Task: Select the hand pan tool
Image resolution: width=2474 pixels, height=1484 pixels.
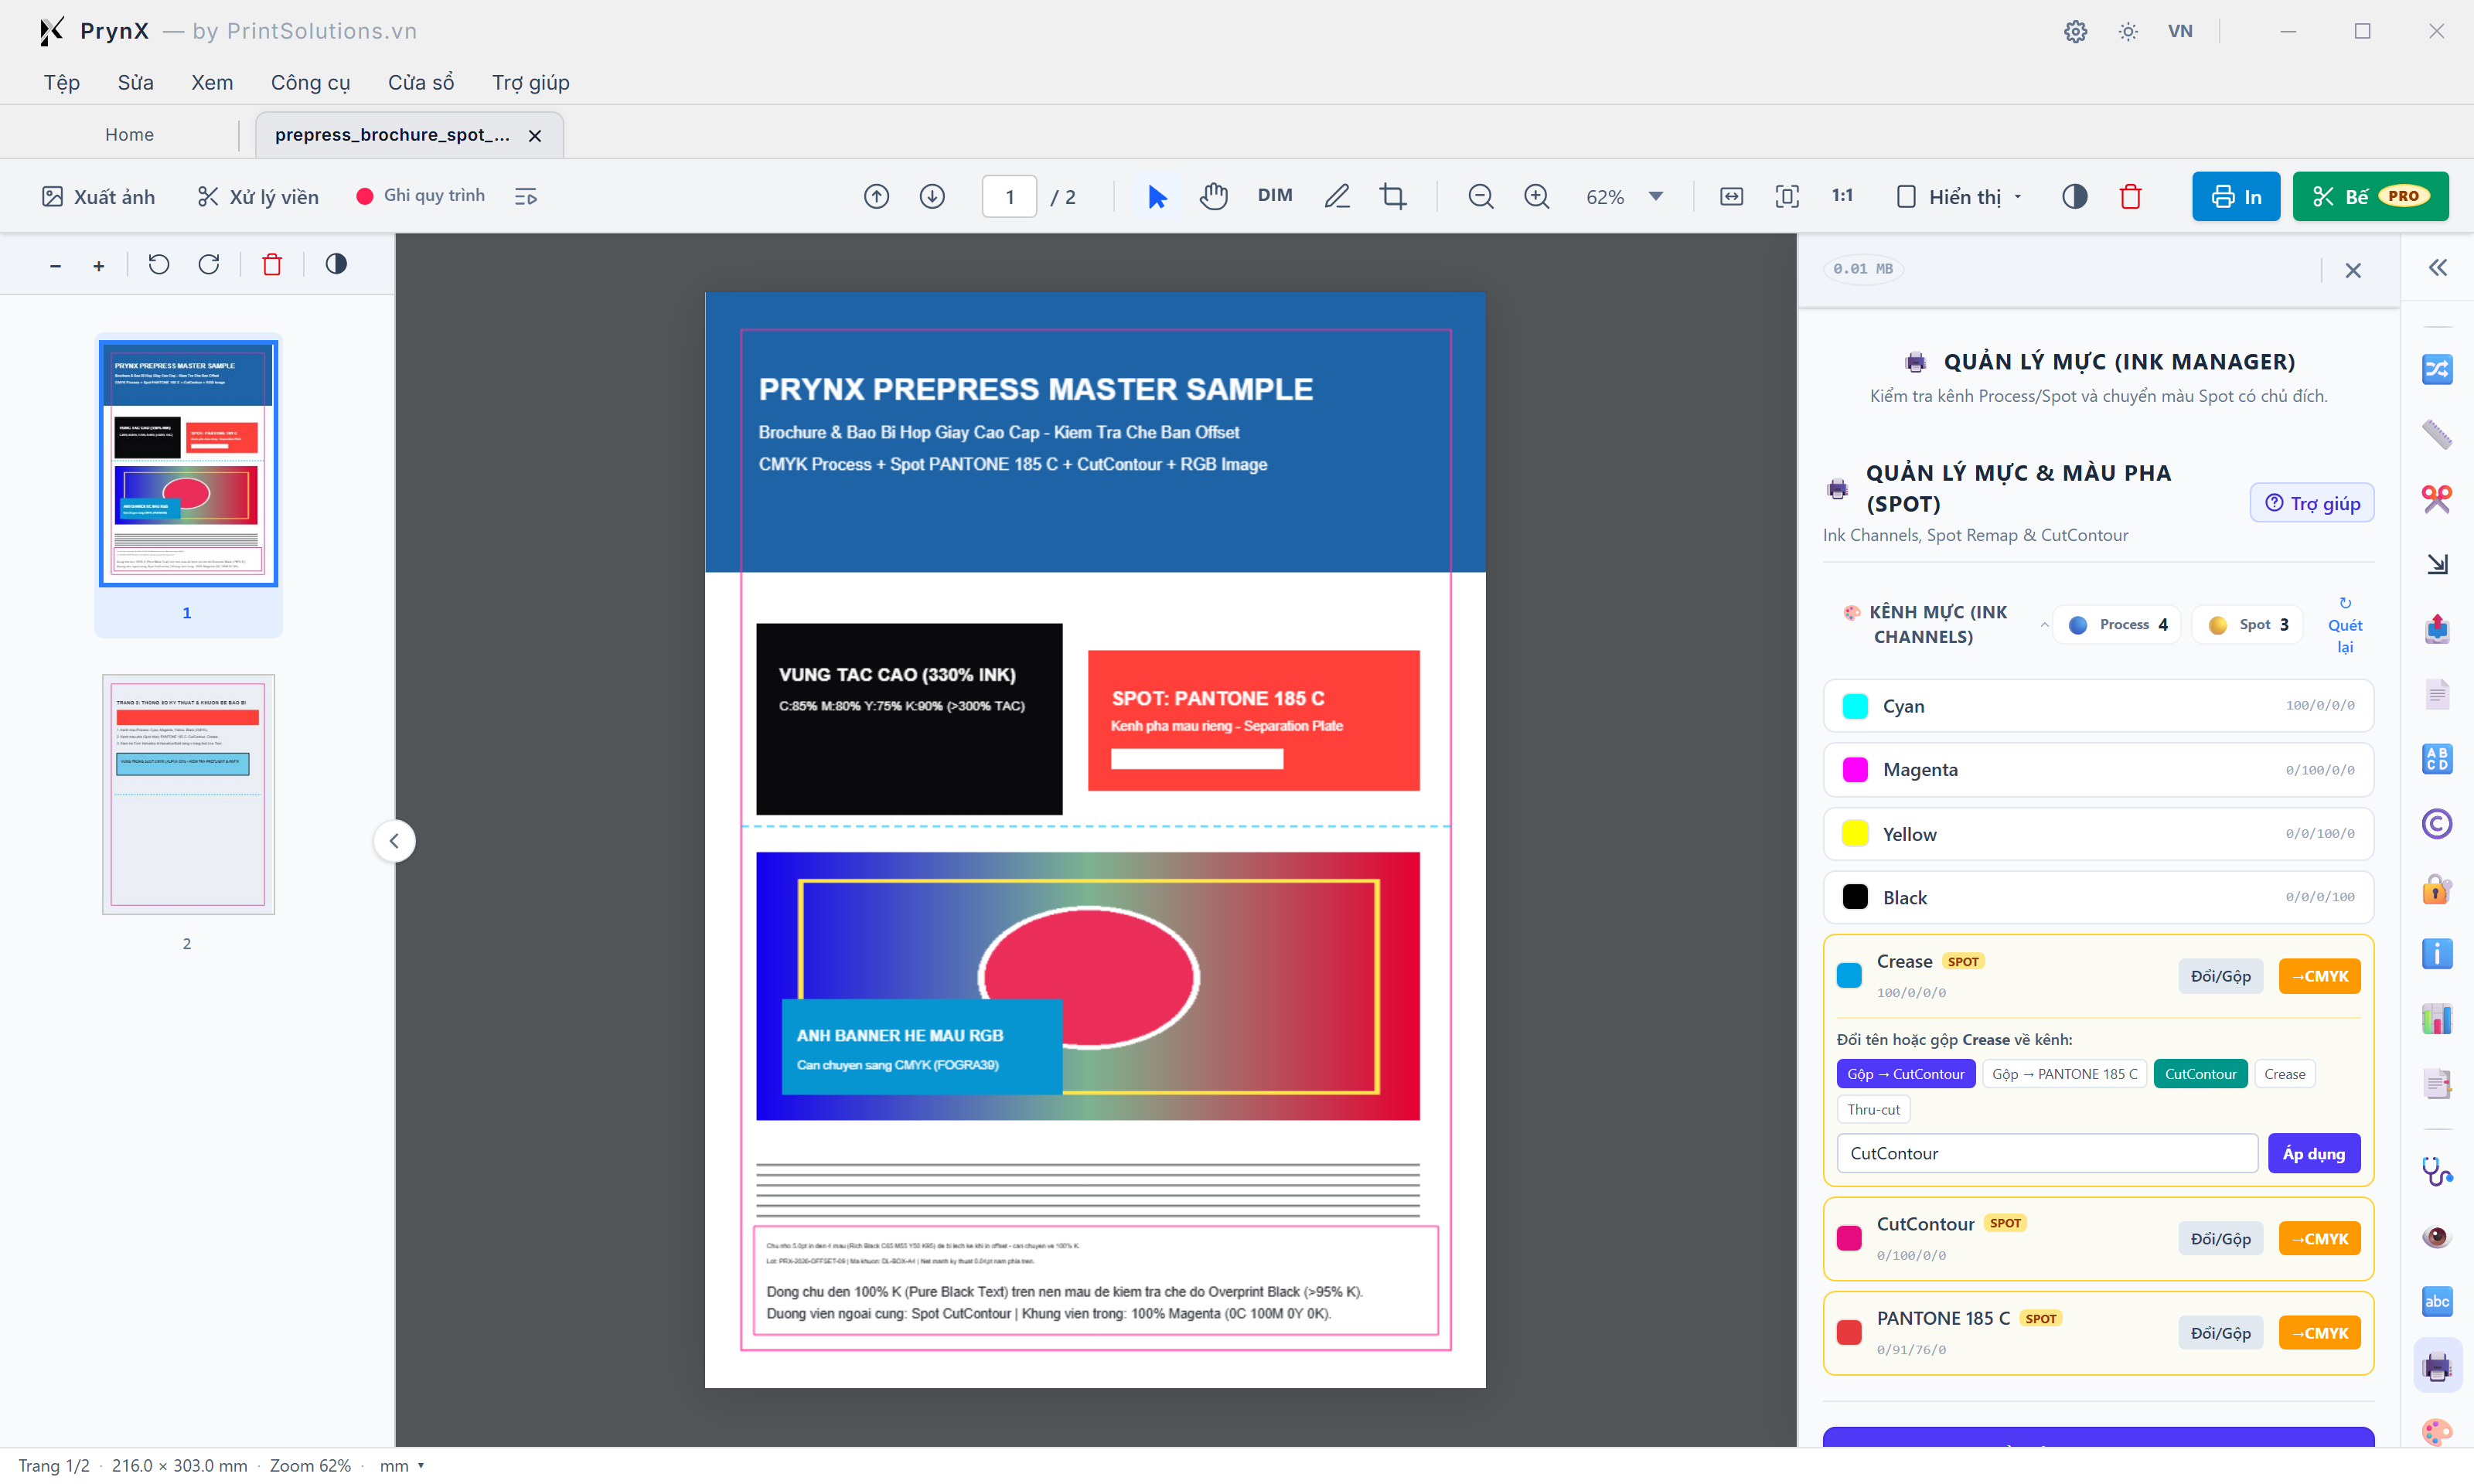Action: pyautogui.click(x=1213, y=196)
